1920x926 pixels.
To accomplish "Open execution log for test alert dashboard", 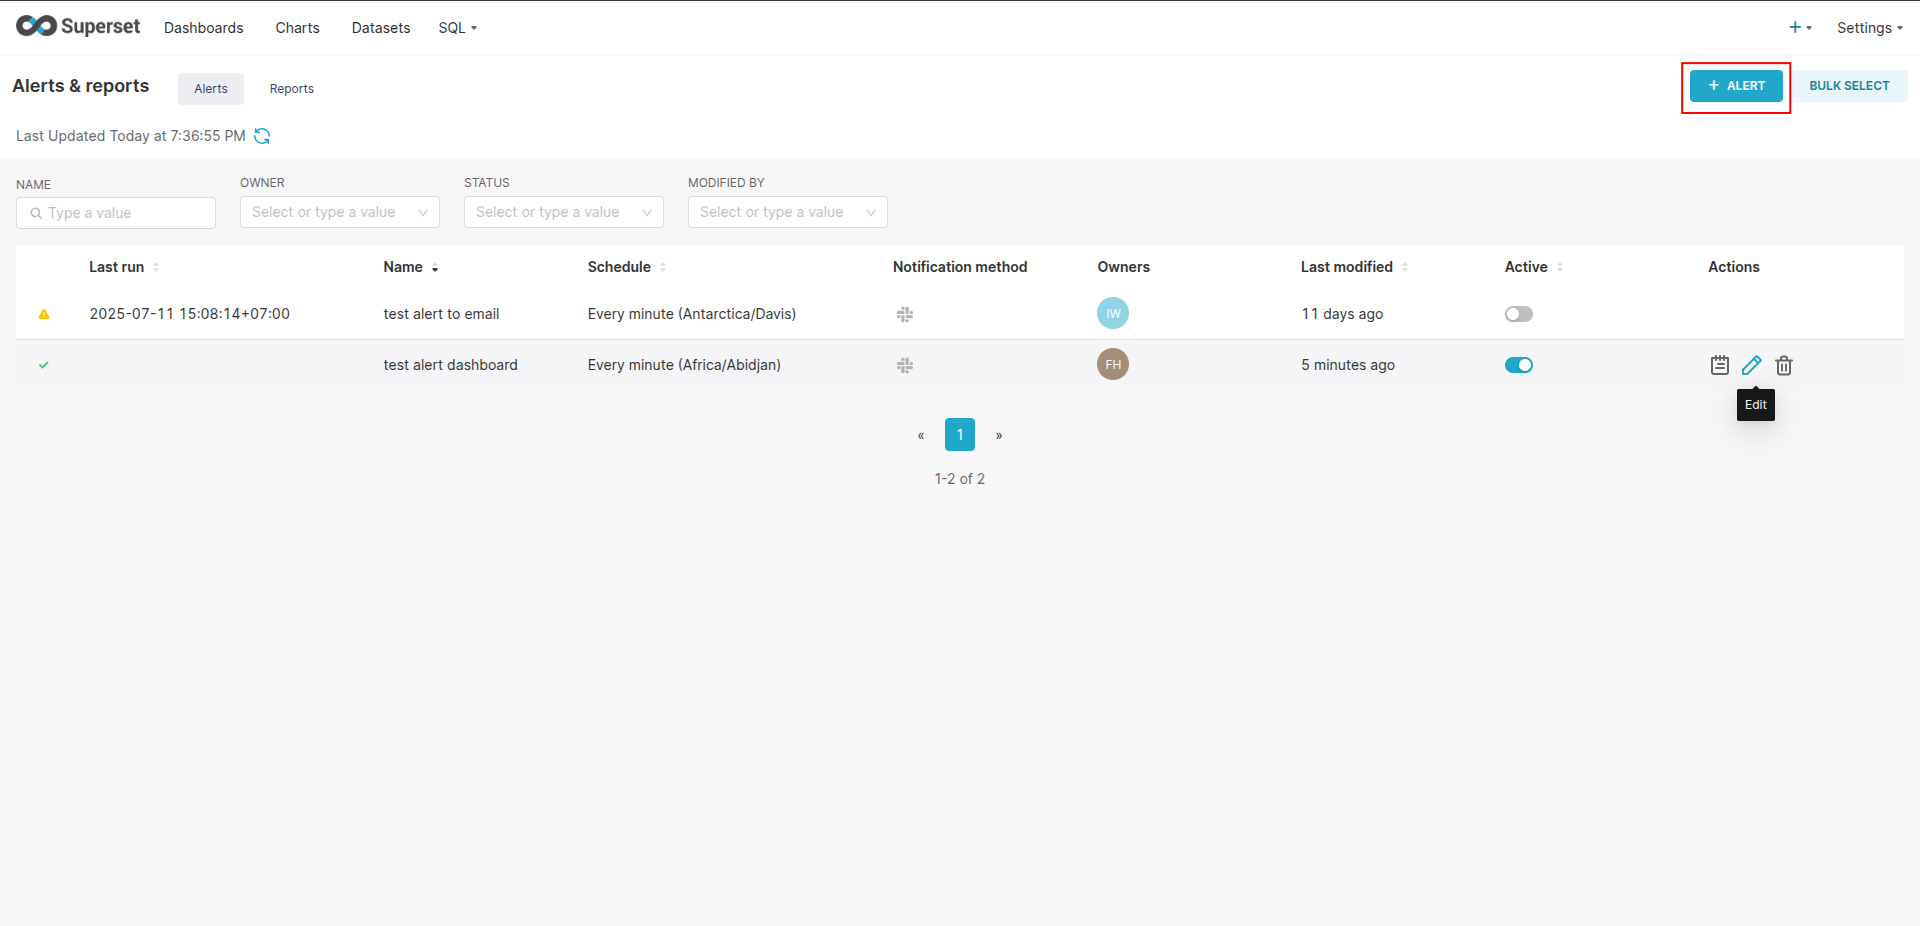I will tap(1719, 365).
